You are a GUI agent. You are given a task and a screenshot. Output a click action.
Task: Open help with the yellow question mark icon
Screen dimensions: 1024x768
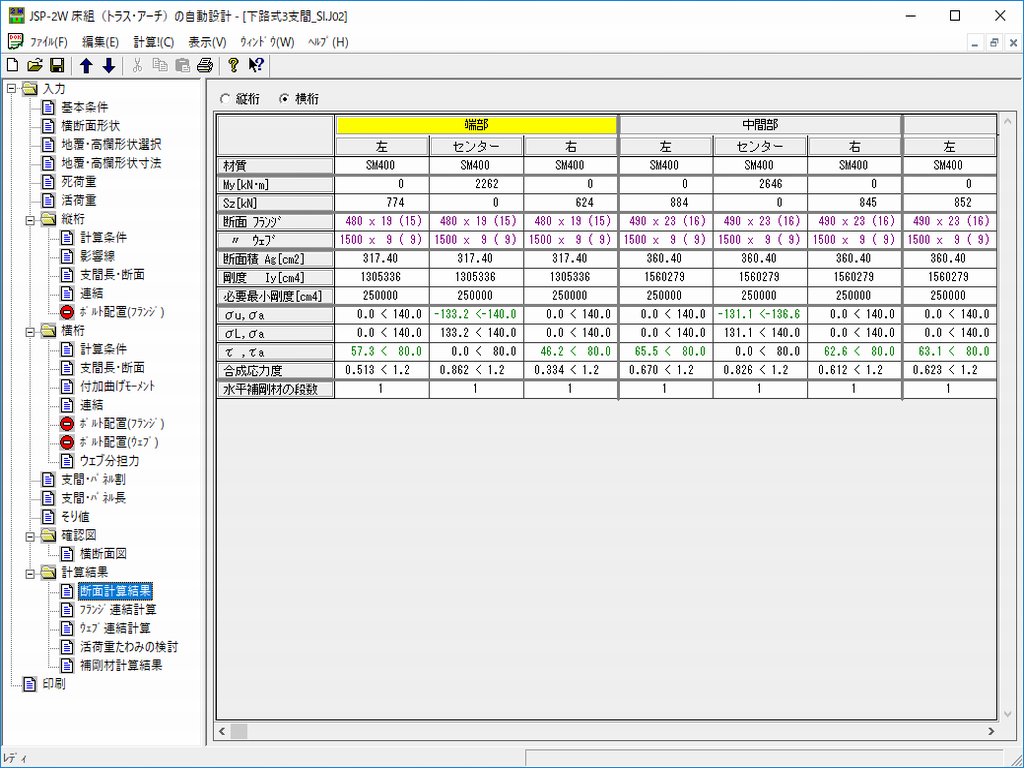[233, 66]
